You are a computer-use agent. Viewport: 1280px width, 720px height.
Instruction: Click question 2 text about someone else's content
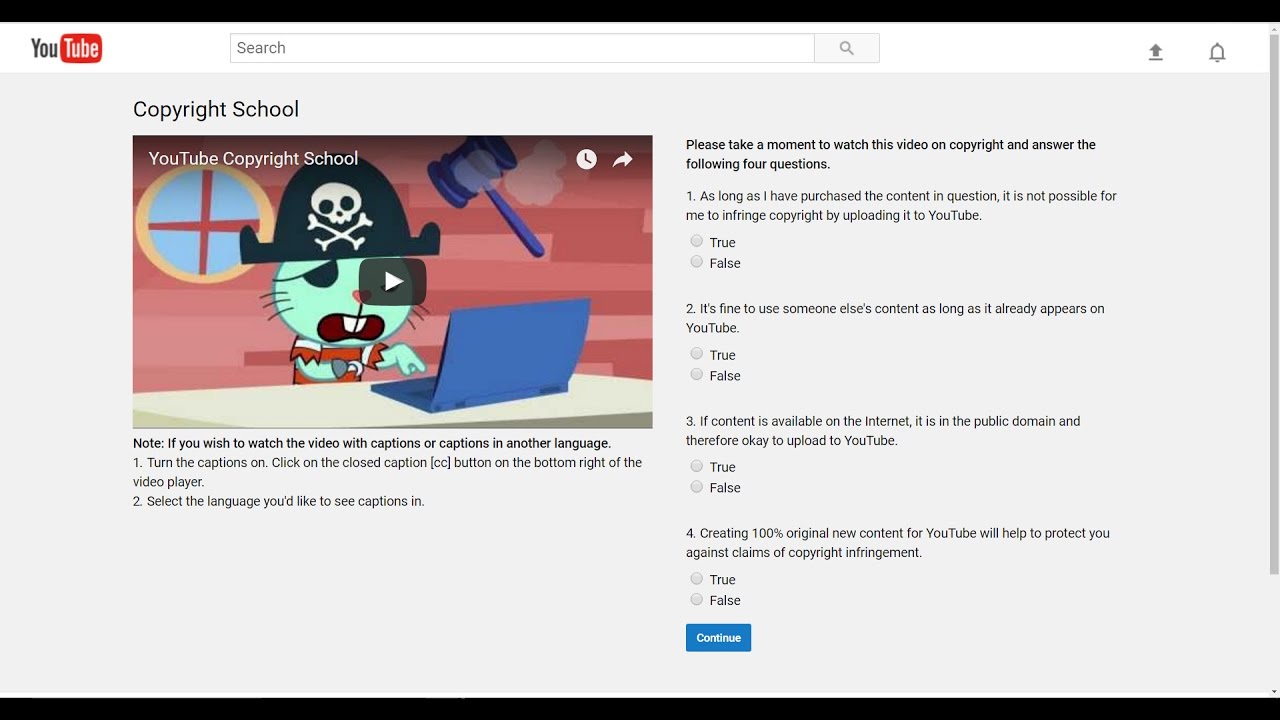point(895,318)
